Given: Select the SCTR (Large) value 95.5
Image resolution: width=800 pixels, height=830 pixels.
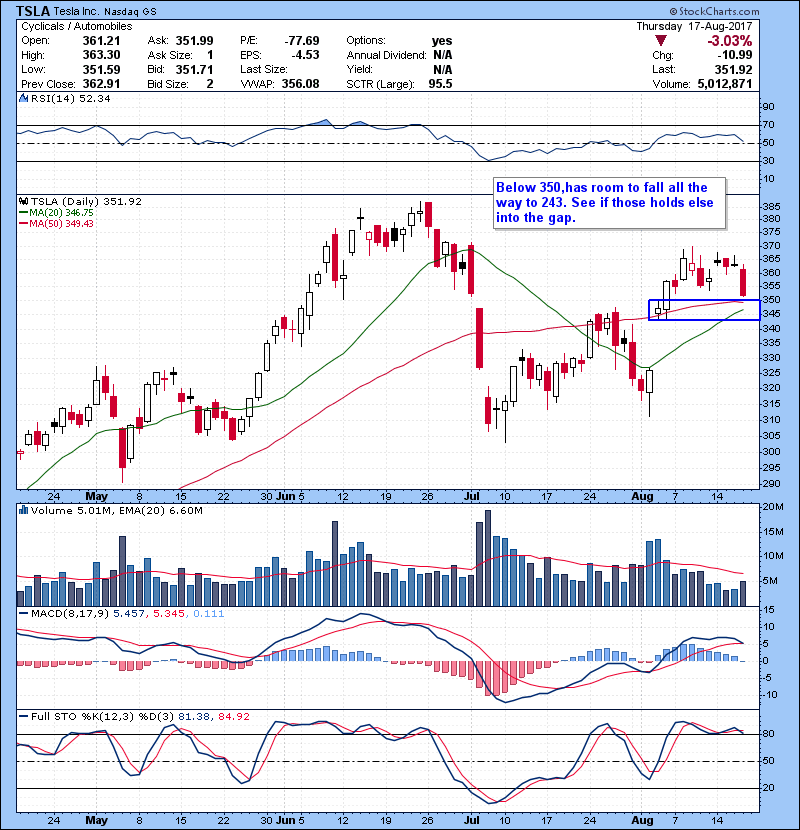Looking at the screenshot, I should click(441, 84).
